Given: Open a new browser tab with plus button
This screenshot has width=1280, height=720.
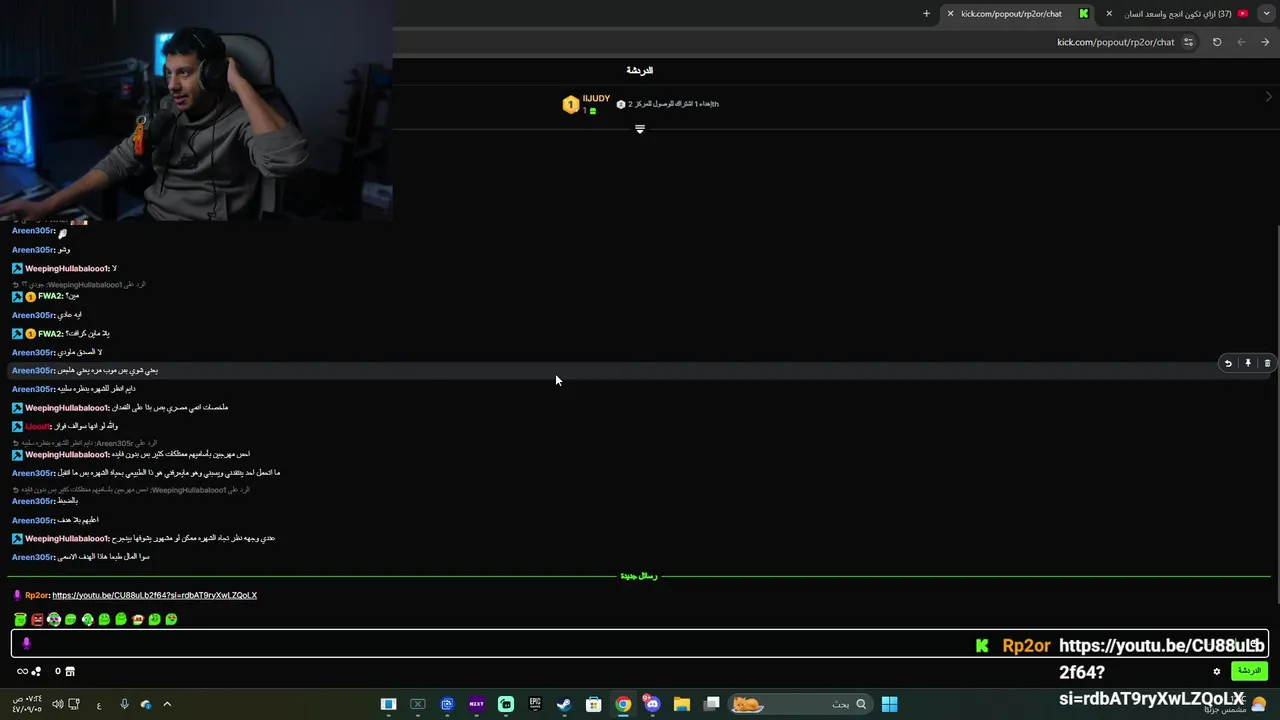Looking at the screenshot, I should click(x=926, y=14).
